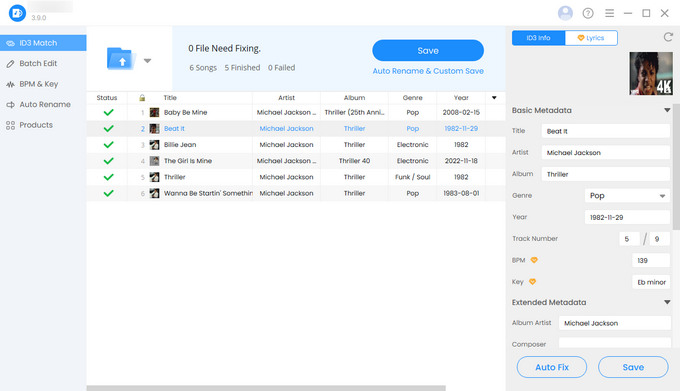Click the Artist column header
This screenshot has height=391, width=680.
(x=286, y=98)
